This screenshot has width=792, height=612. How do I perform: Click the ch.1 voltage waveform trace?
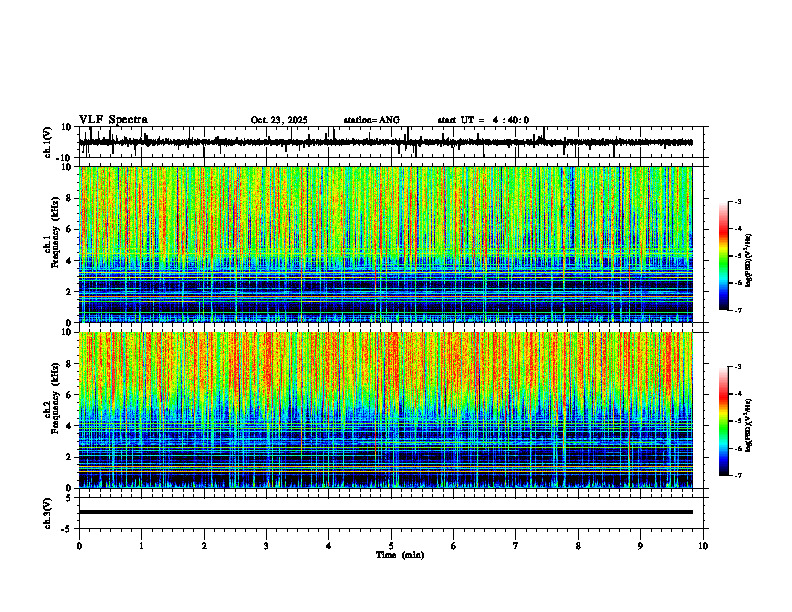click(385, 142)
